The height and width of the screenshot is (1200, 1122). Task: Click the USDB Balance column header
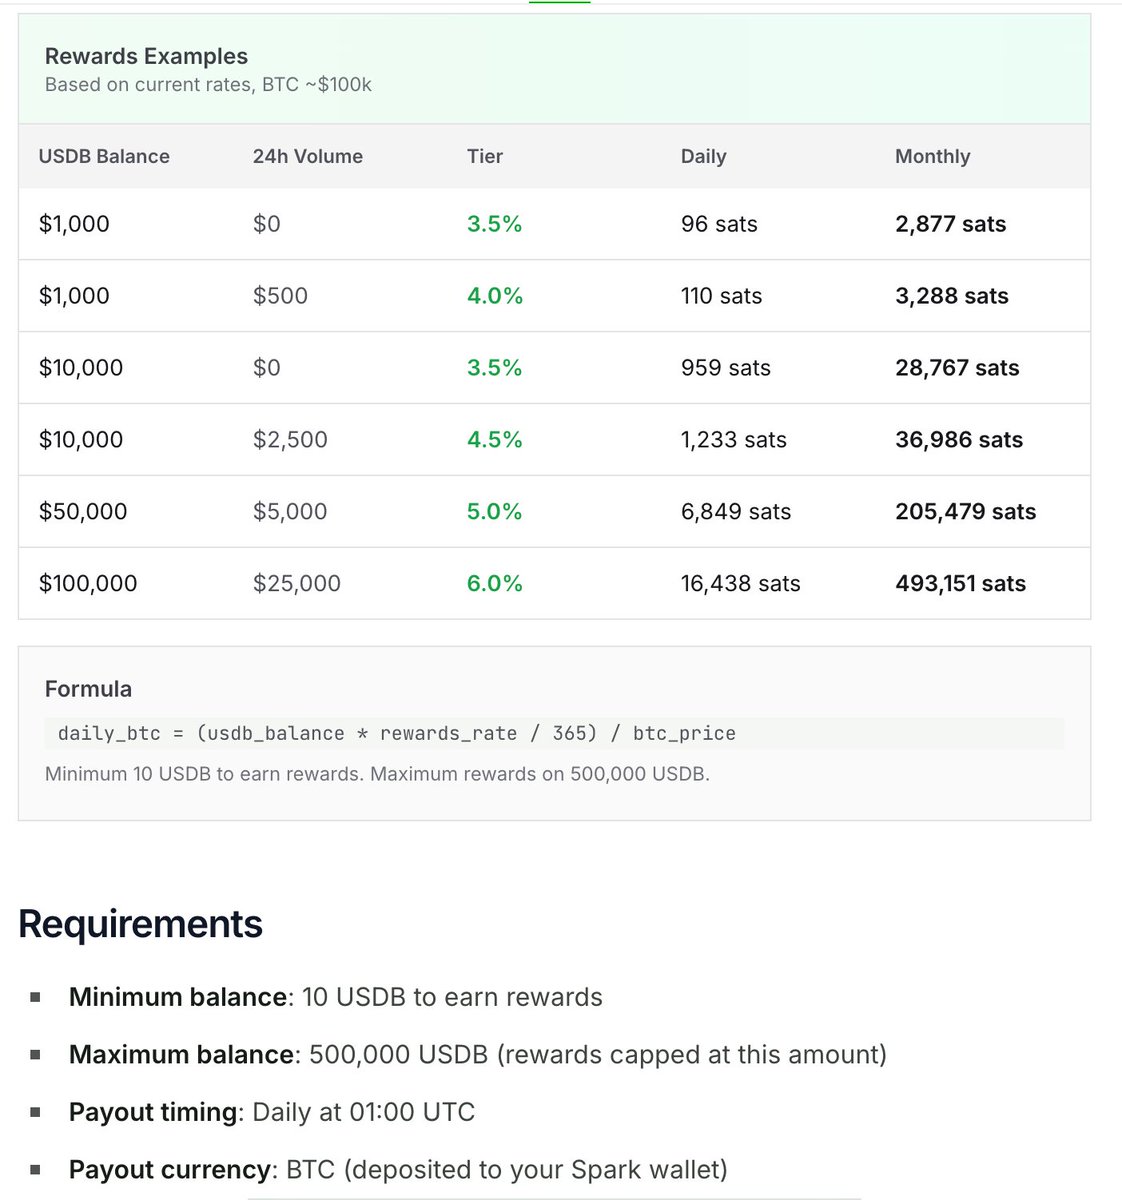tap(104, 156)
